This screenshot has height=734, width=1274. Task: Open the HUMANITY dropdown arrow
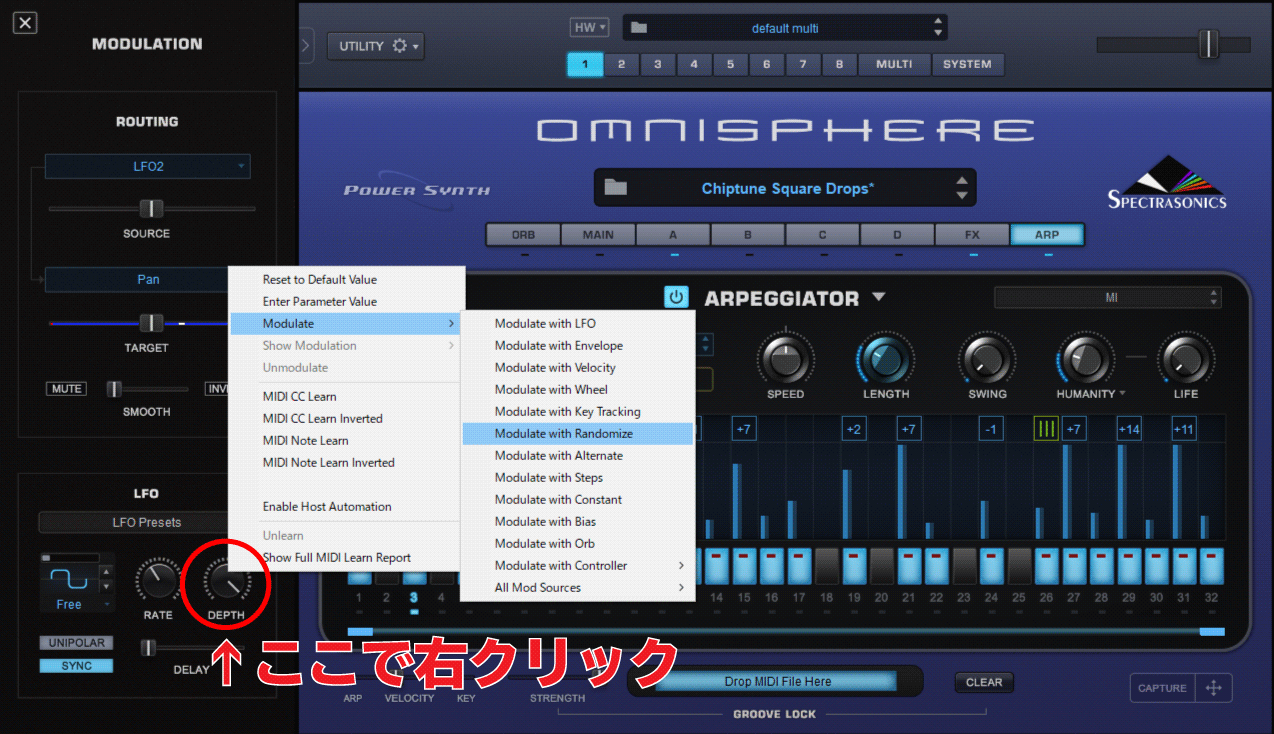(1123, 394)
